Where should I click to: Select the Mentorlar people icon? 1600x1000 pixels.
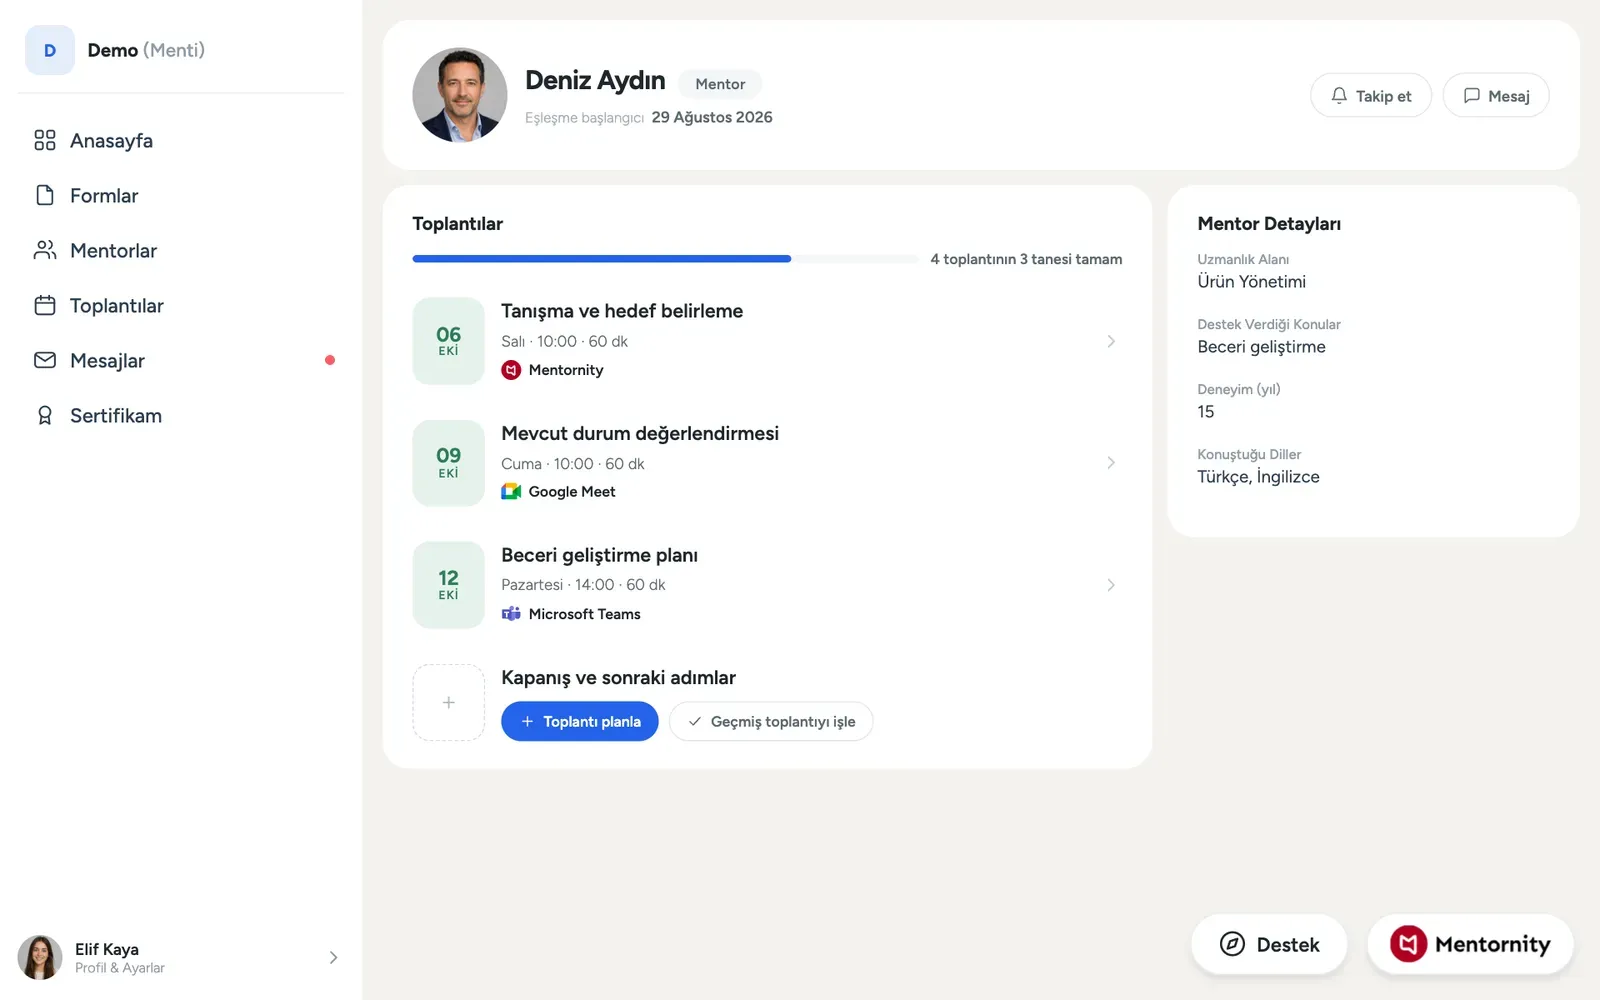45,250
